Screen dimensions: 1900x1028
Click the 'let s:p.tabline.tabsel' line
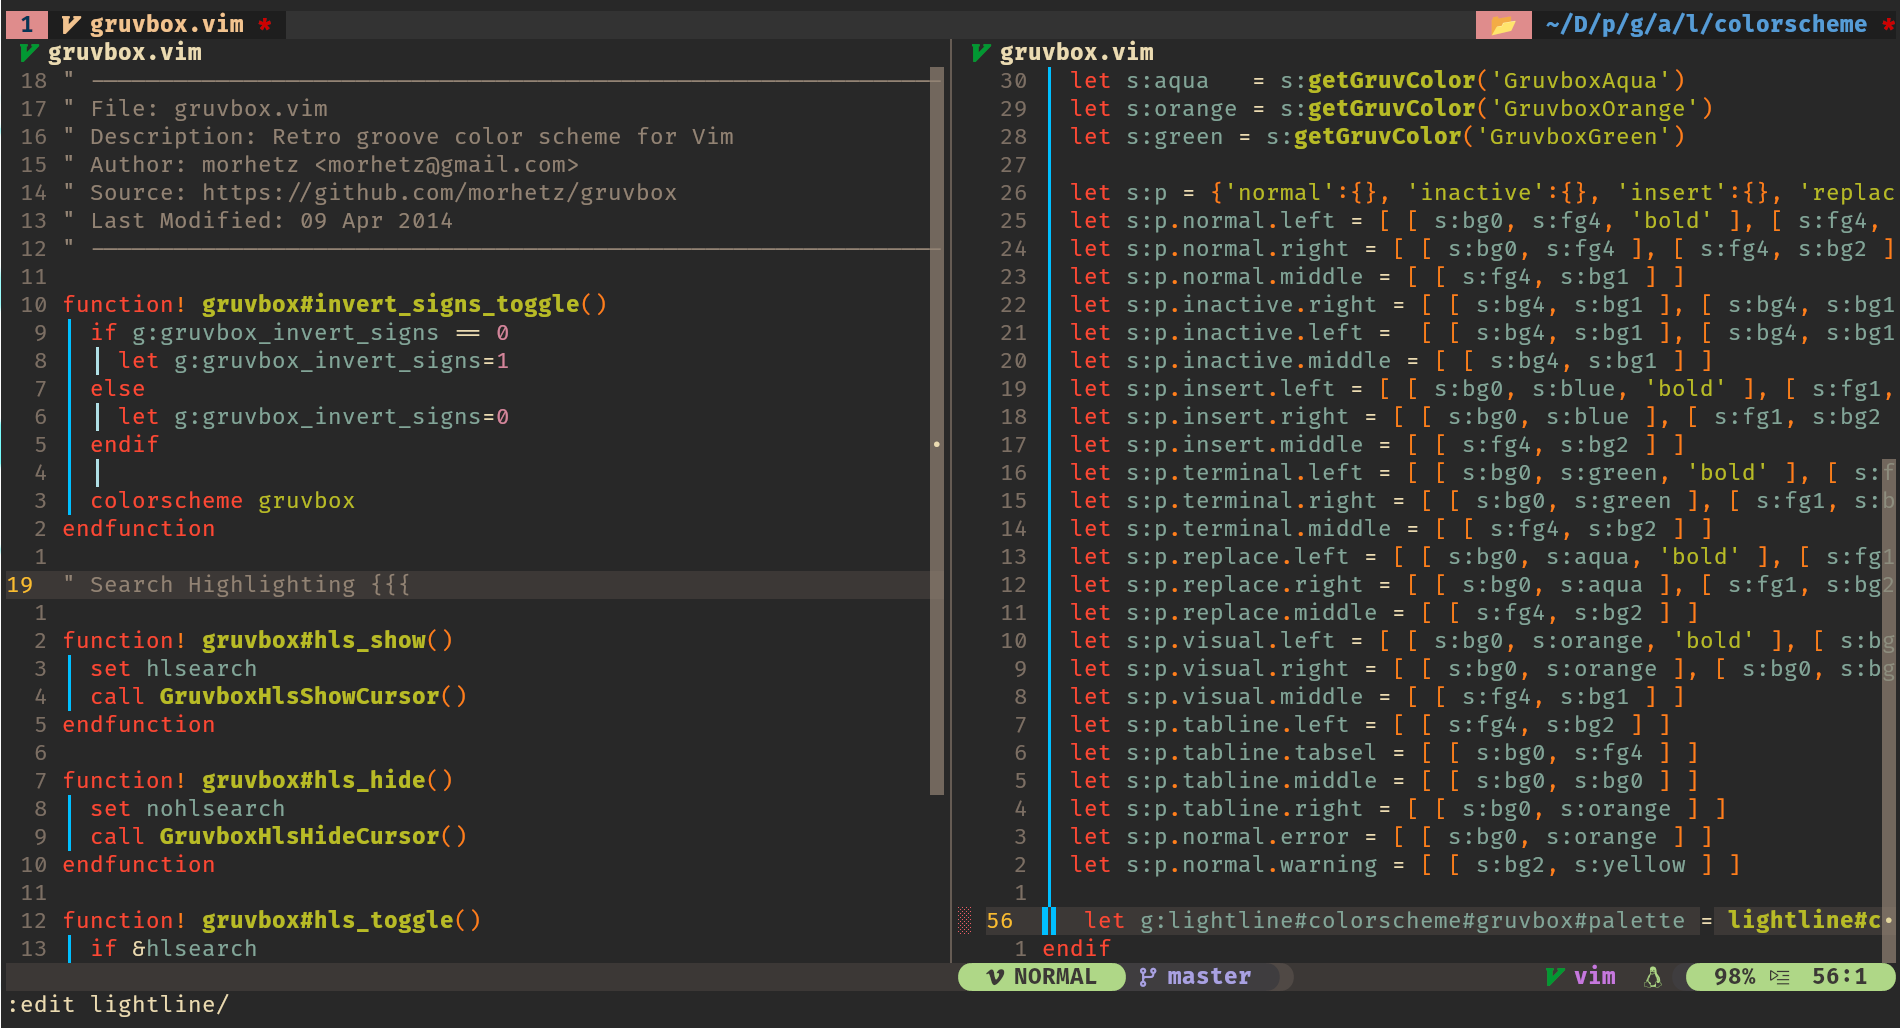point(1385,752)
